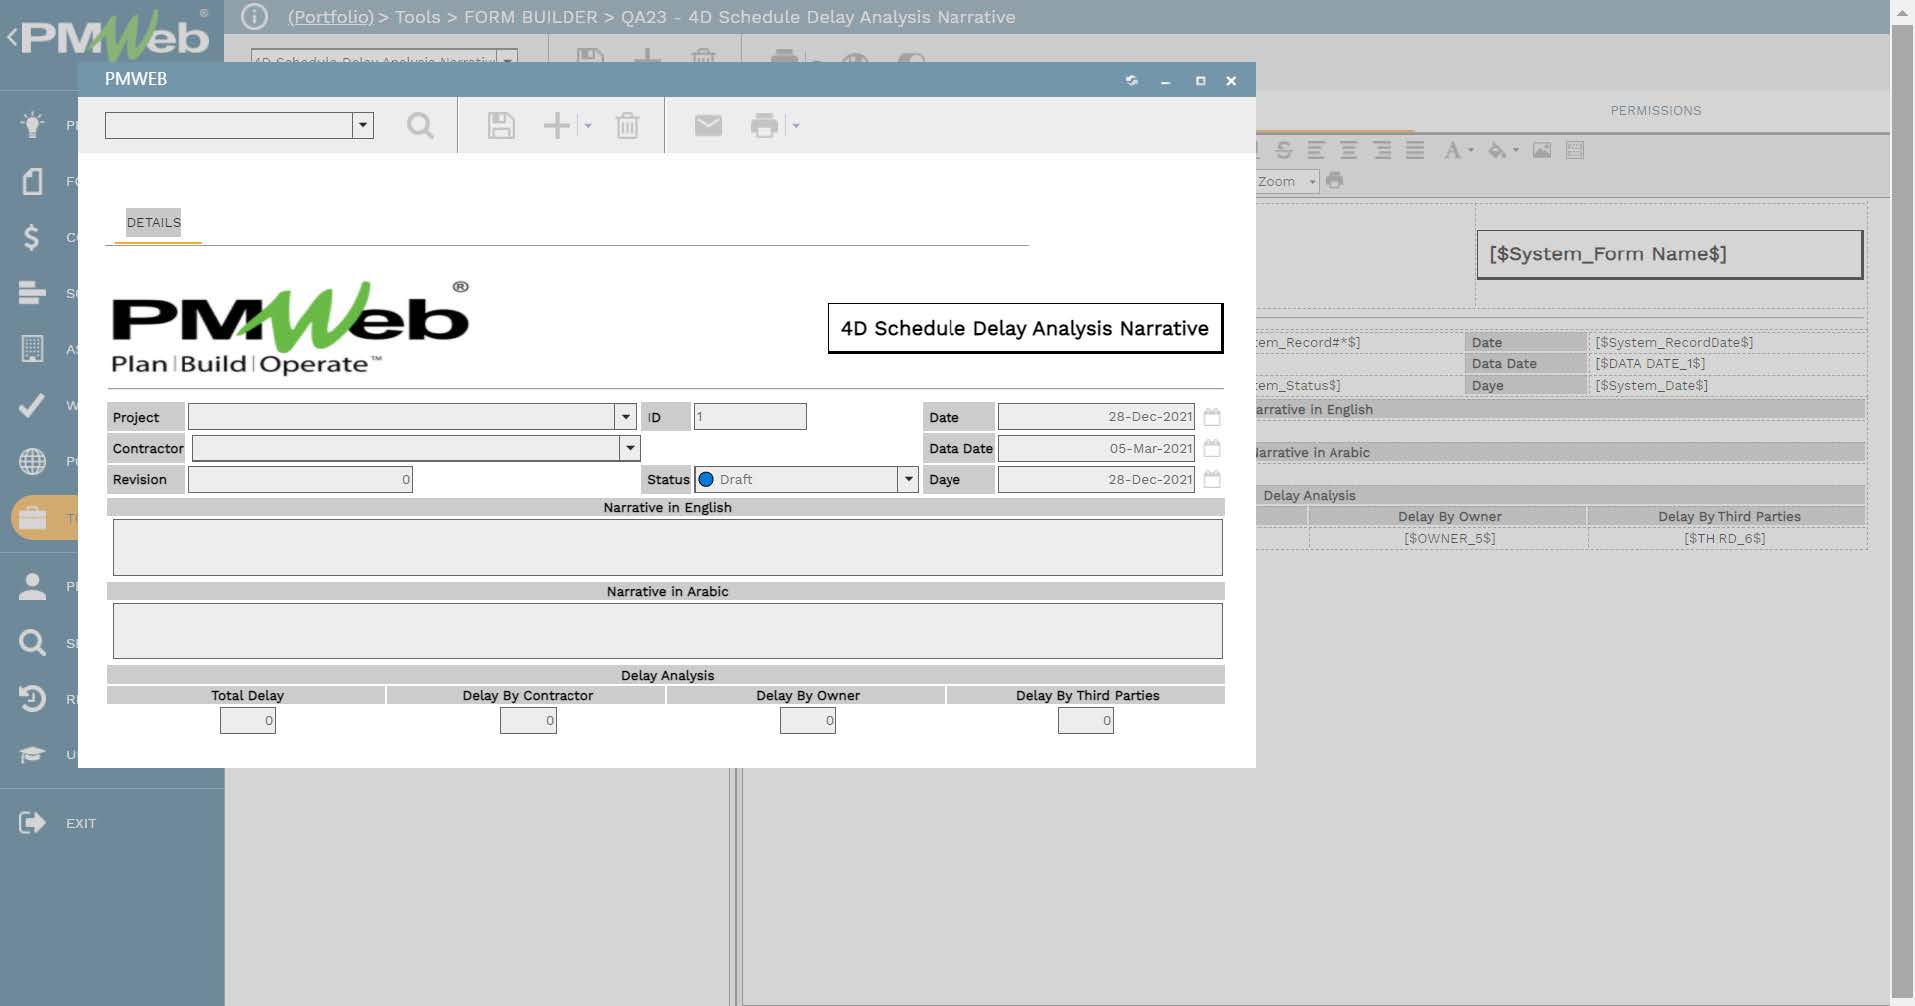This screenshot has height=1006, width=1915.
Task: Open the briefcase Tools module in sidebar
Action: (x=32, y=518)
